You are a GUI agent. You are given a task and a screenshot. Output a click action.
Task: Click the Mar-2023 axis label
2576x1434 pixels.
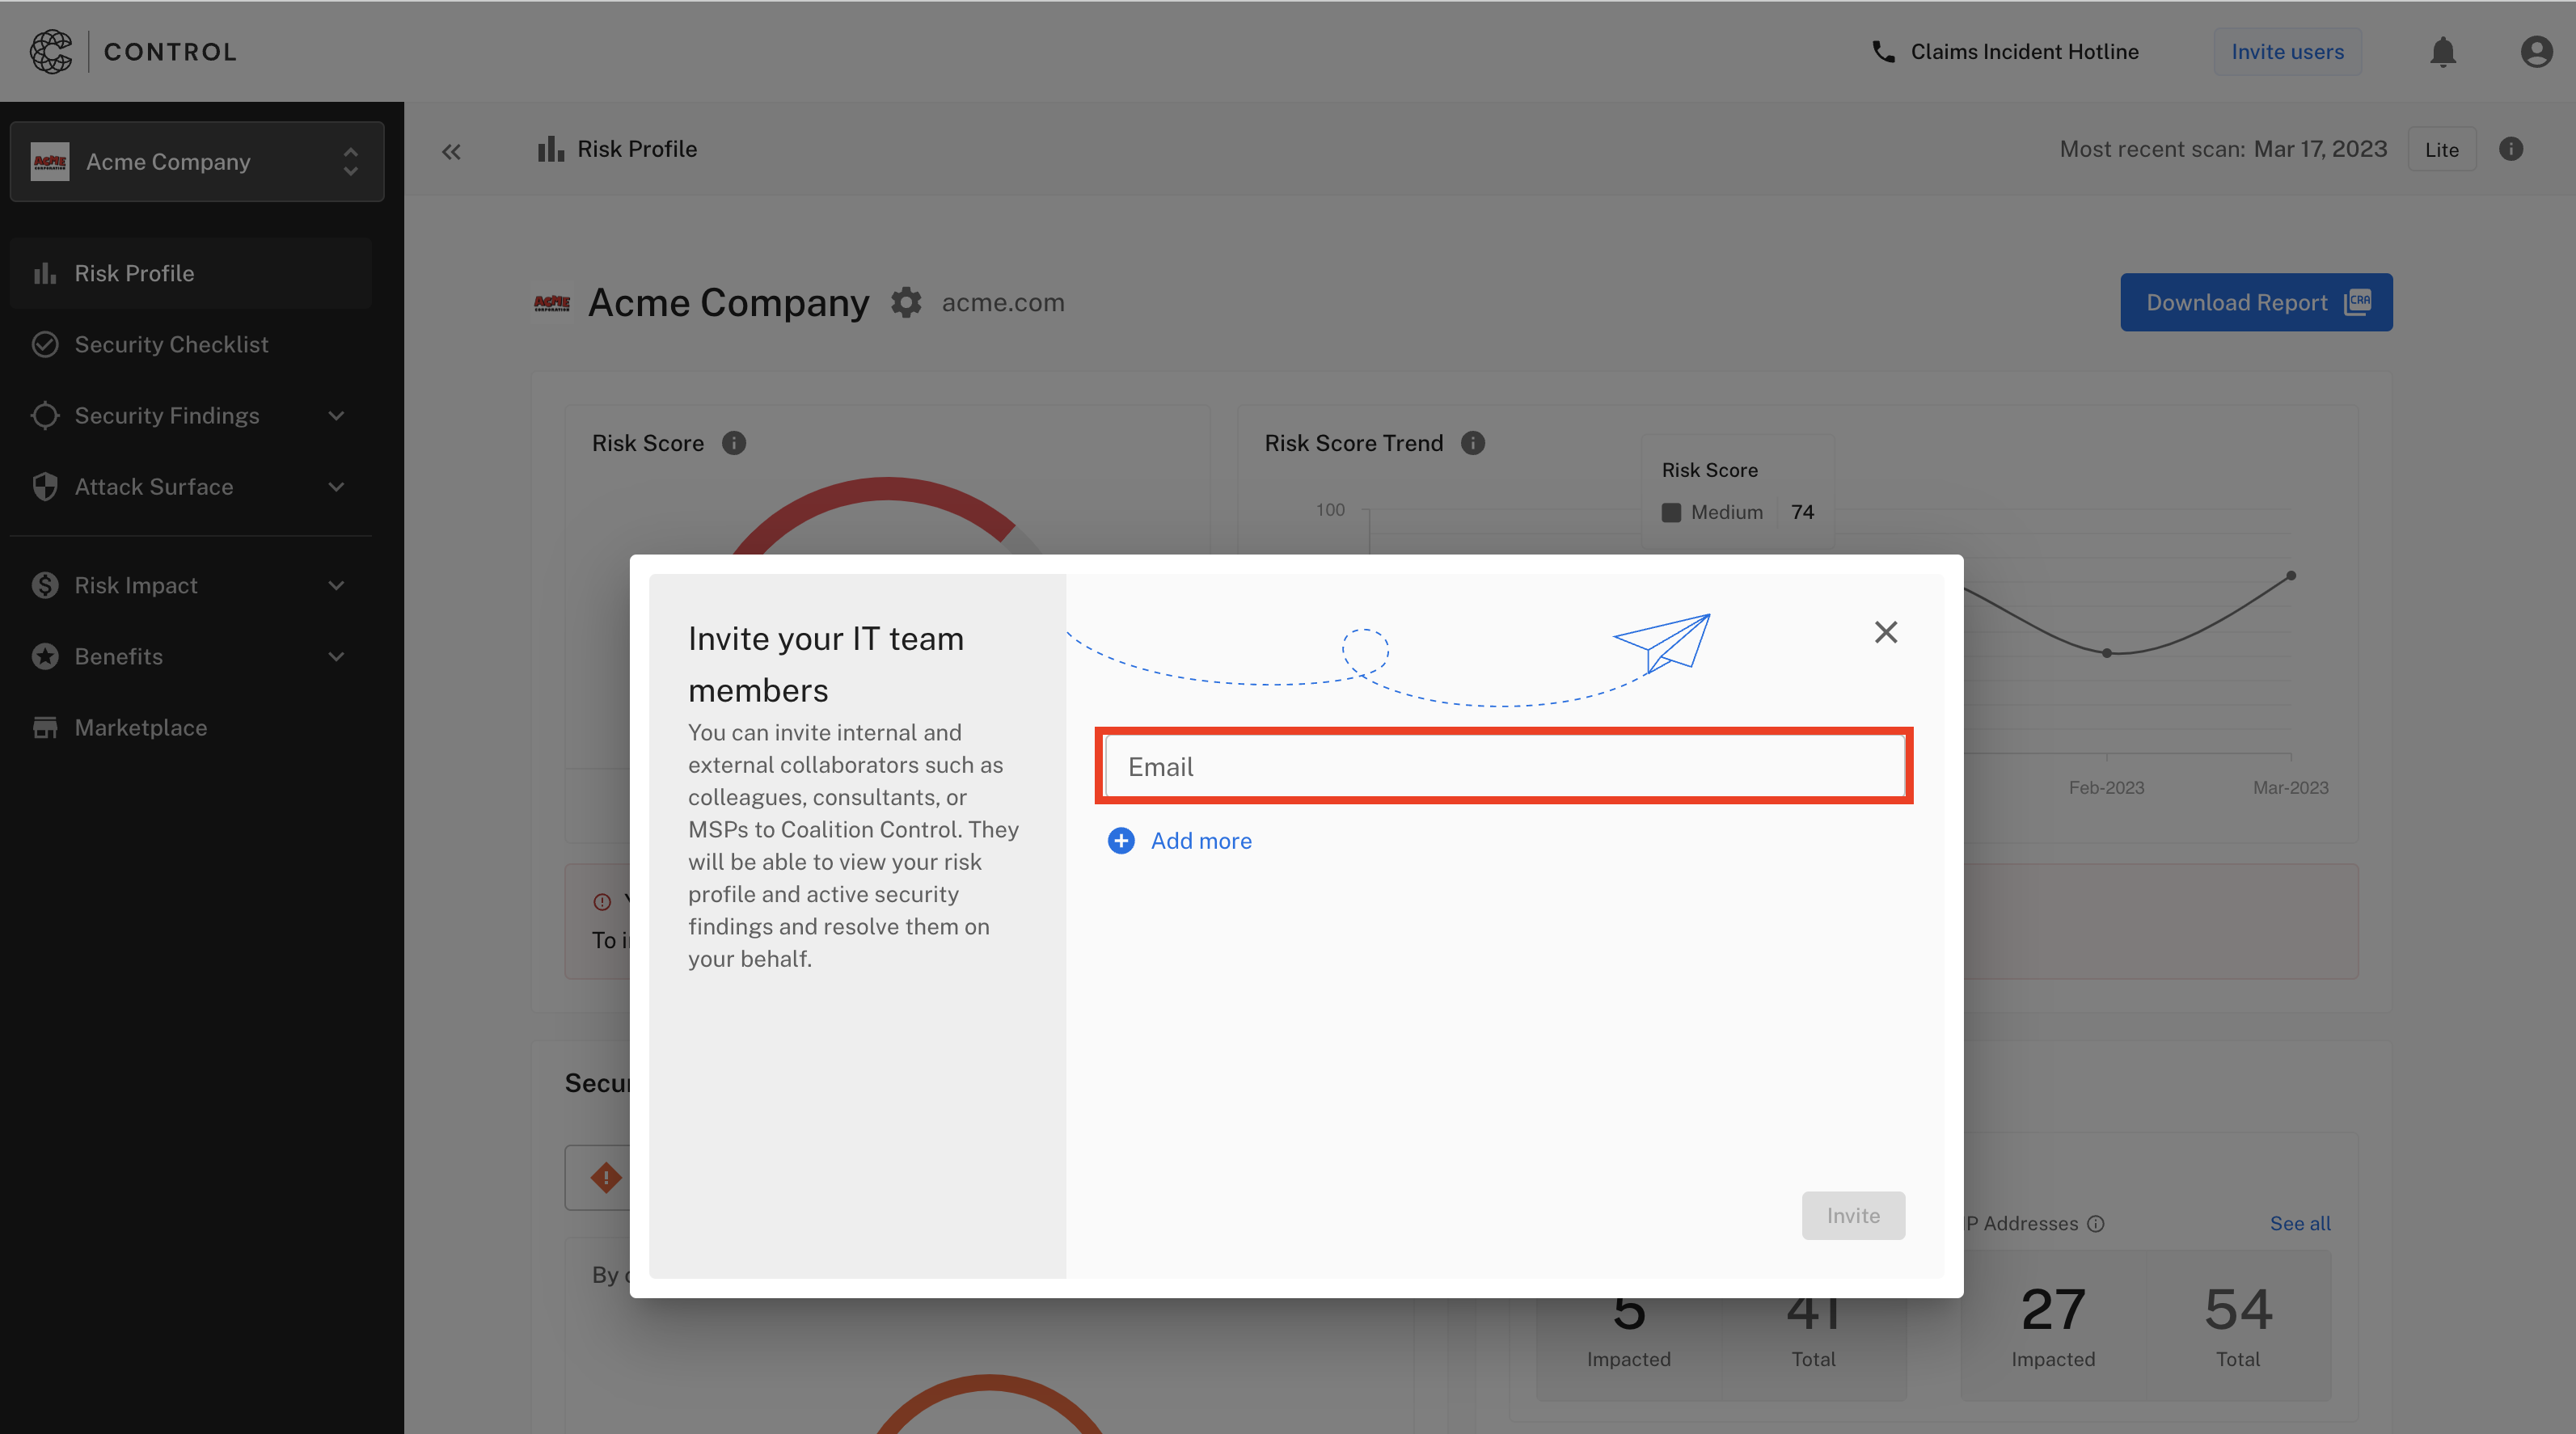[x=2290, y=788]
